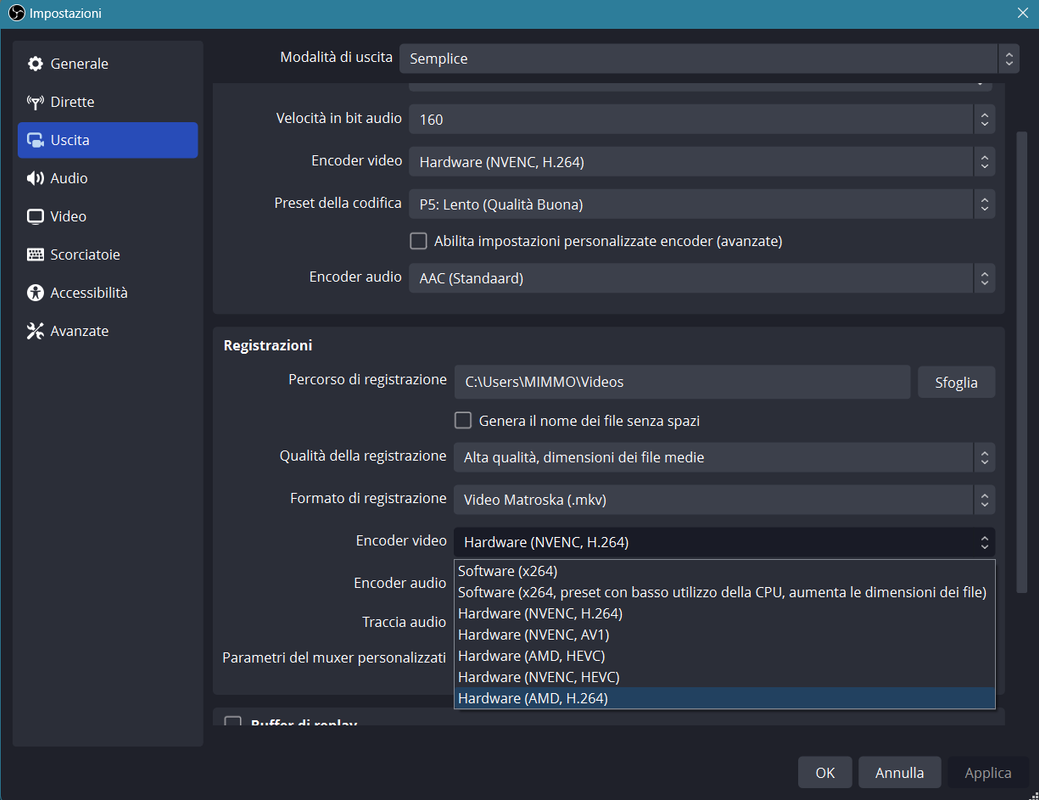This screenshot has height=800, width=1039.
Task: Click the Video monitor icon
Action: pos(35,217)
